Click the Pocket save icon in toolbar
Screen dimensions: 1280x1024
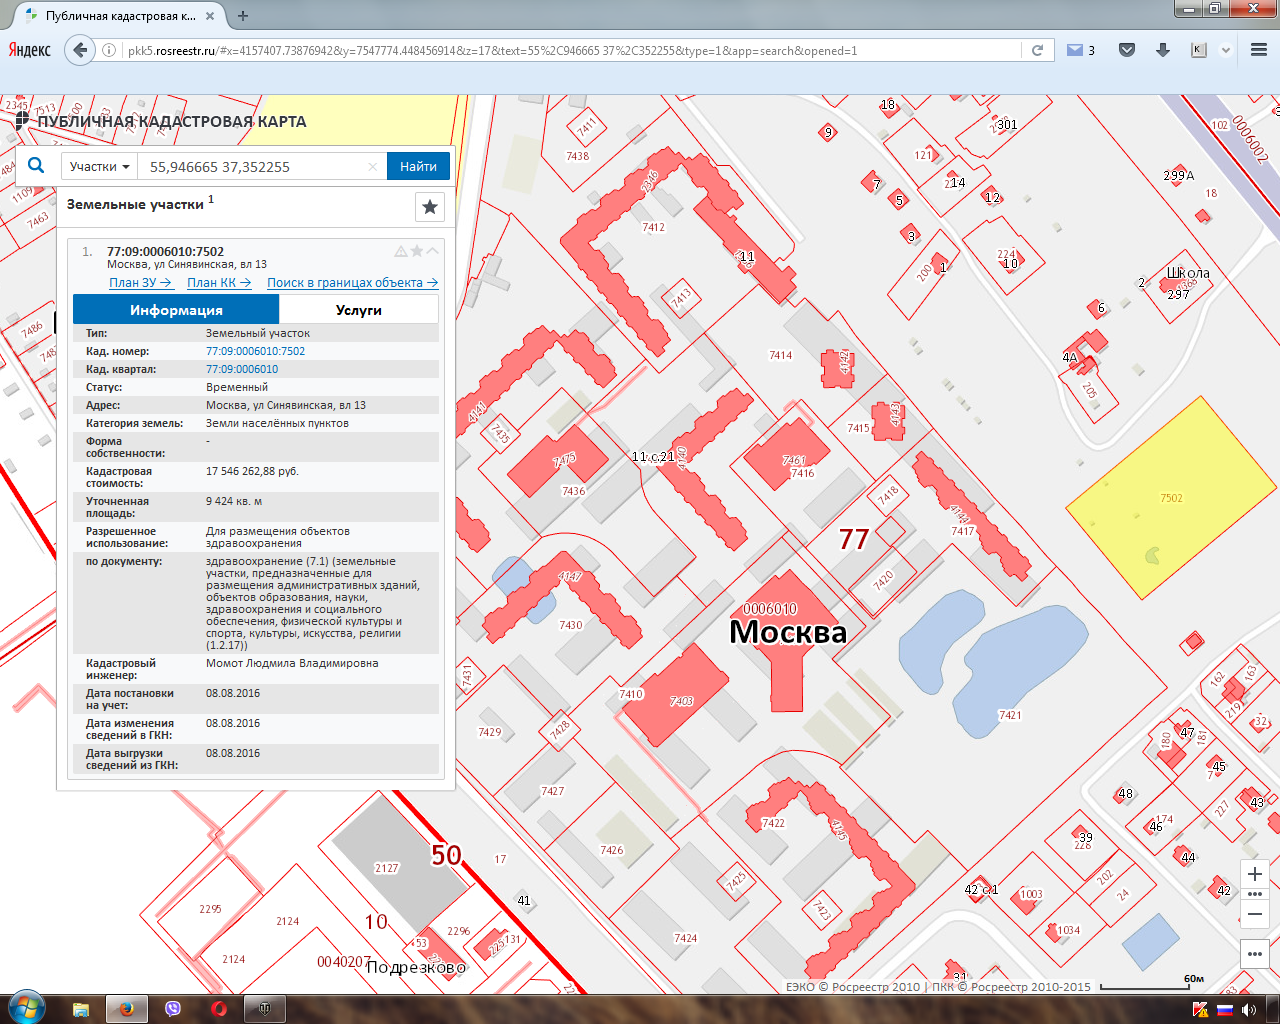coord(1127,50)
